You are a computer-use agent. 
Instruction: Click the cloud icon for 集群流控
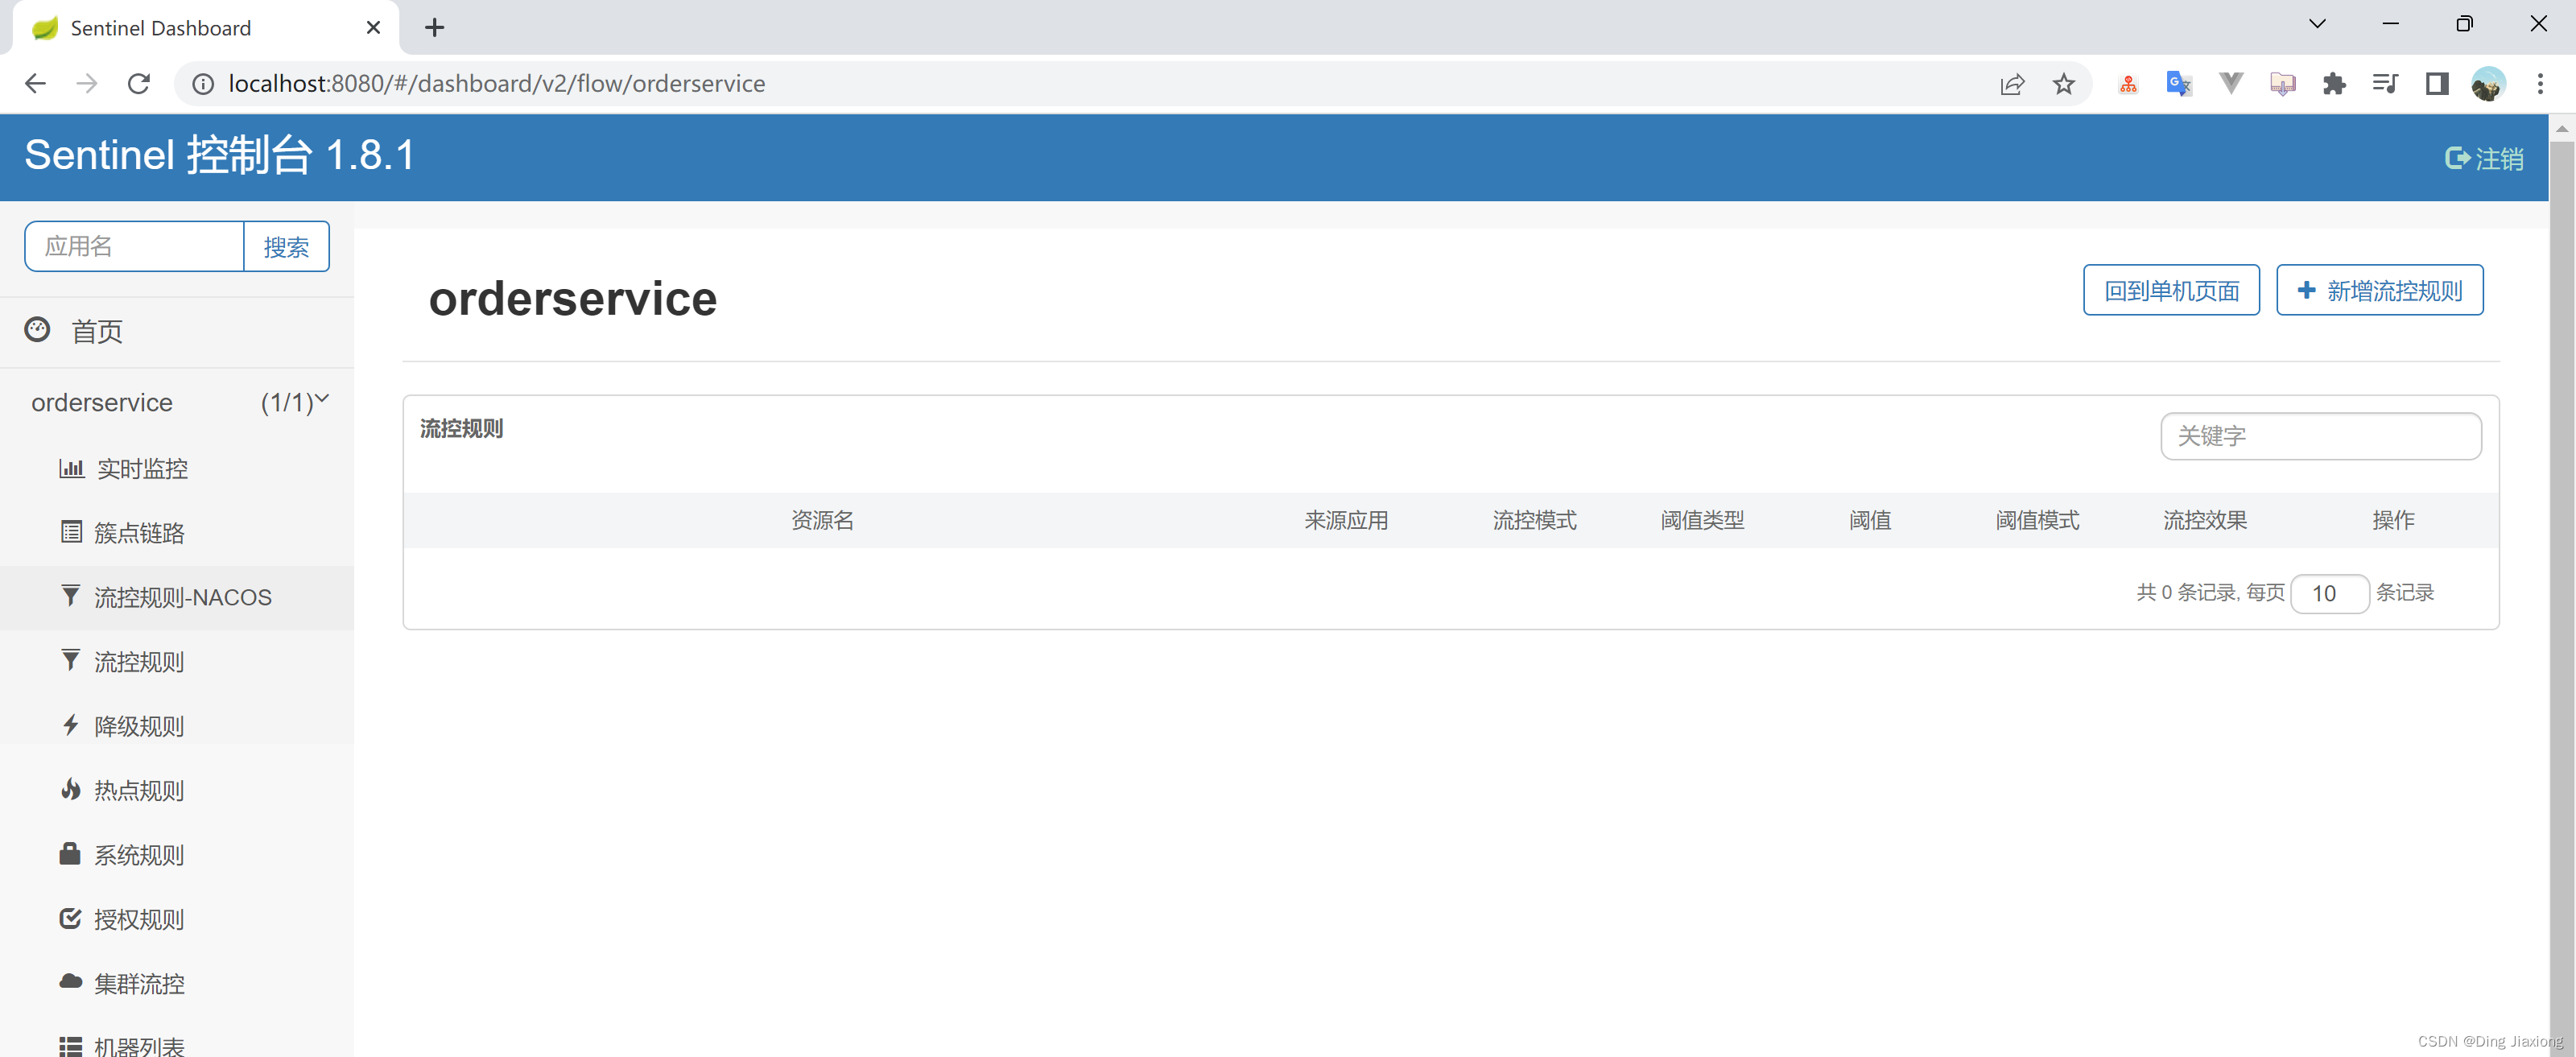coord(70,982)
